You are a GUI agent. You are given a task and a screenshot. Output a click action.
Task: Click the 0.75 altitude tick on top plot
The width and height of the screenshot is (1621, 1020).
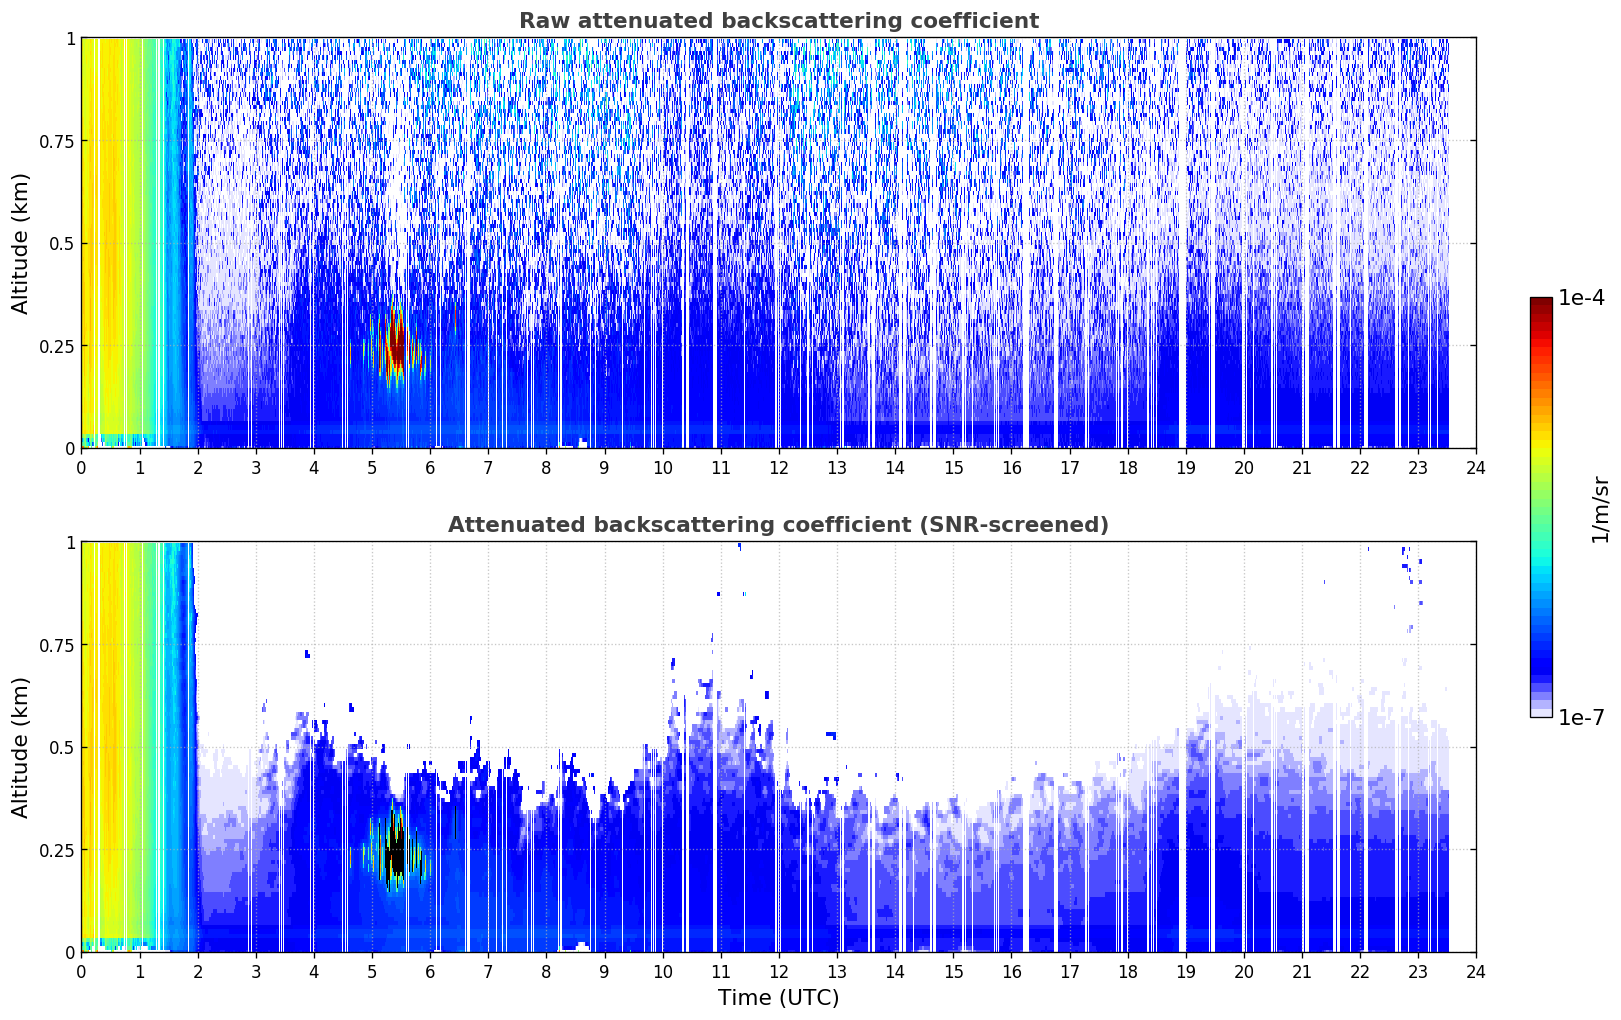click(57, 141)
